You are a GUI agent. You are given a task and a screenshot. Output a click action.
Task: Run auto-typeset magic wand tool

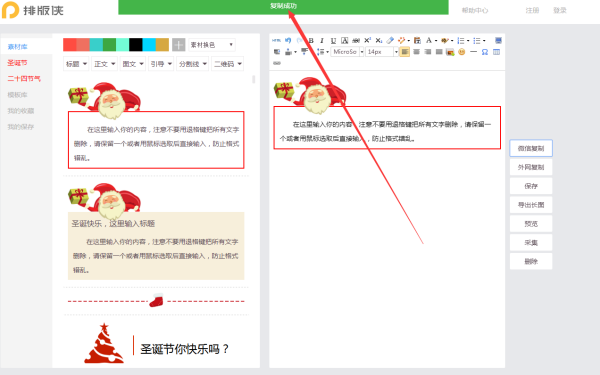pos(401,41)
